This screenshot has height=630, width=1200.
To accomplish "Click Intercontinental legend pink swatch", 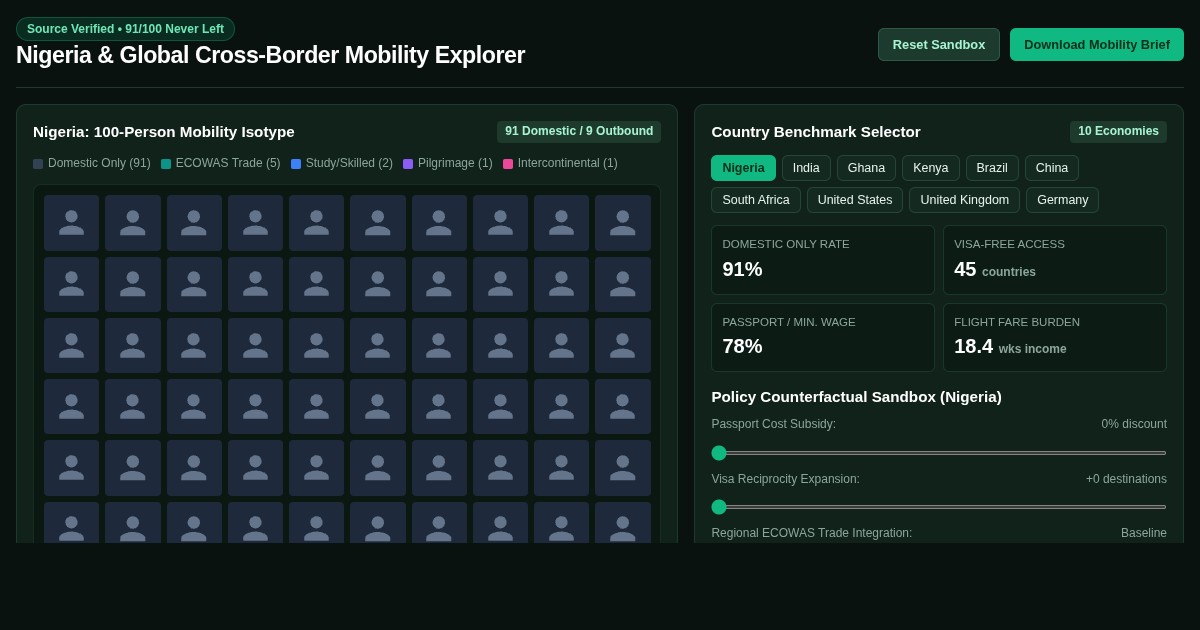I will tap(508, 164).
